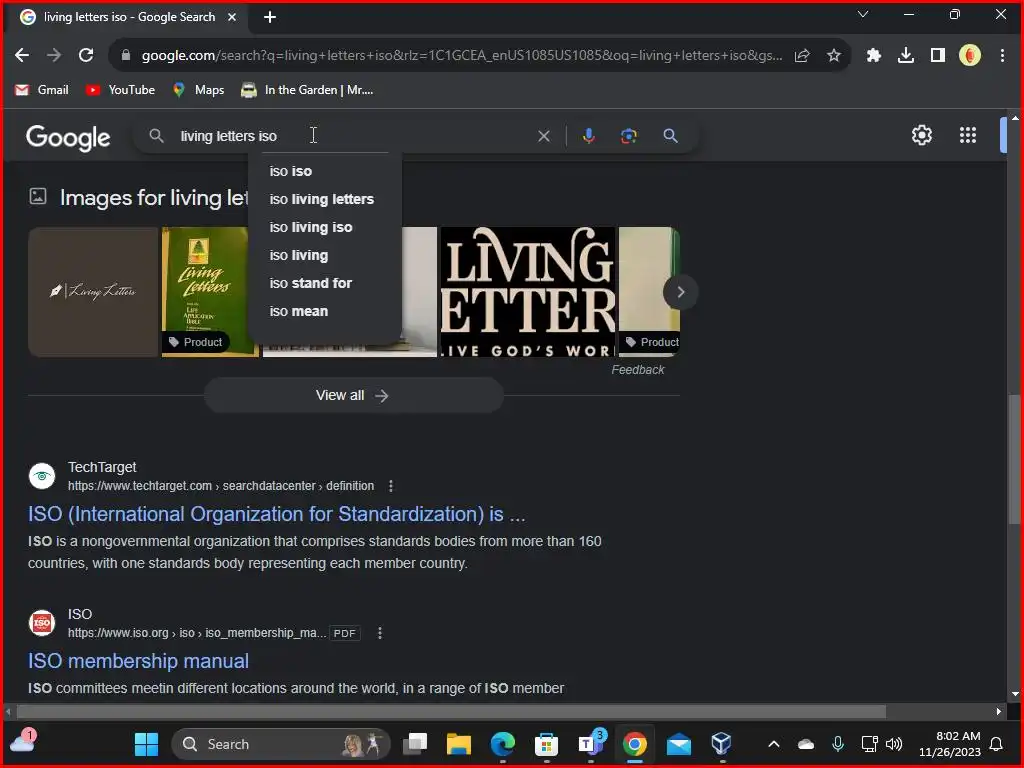The width and height of the screenshot is (1024, 768).
Task: Open the Chrome extensions puzzle icon
Action: click(874, 56)
